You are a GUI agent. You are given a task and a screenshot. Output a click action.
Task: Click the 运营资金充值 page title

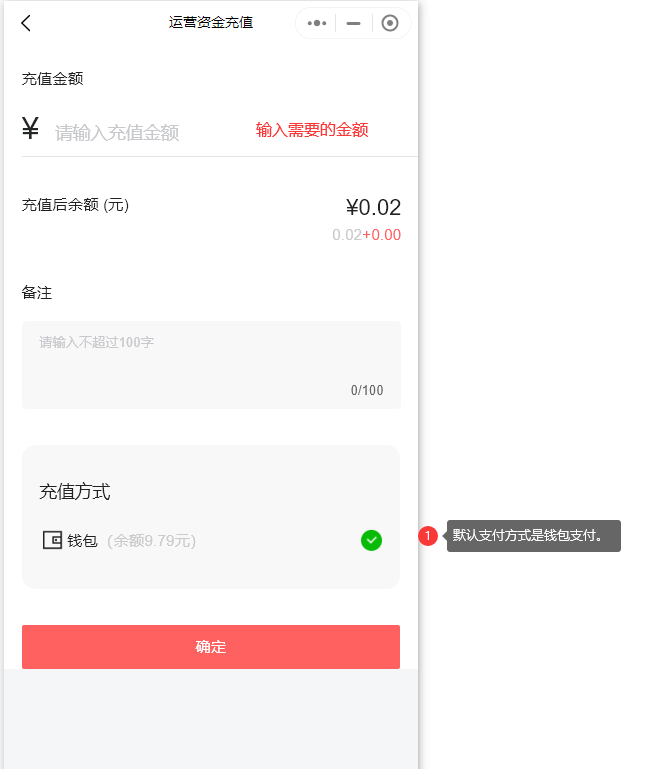click(x=211, y=22)
